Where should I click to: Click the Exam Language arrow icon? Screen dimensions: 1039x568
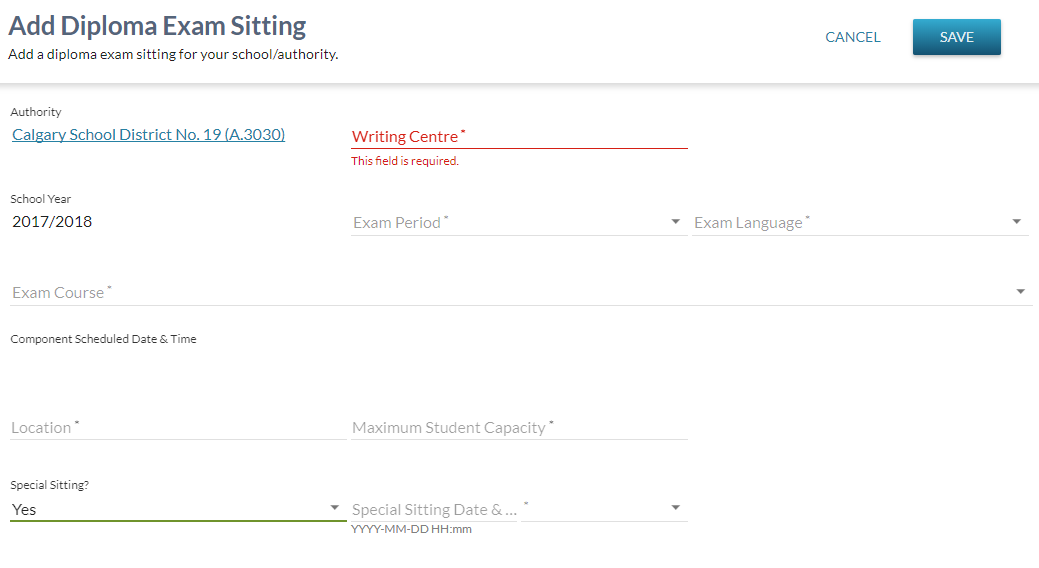(1017, 222)
